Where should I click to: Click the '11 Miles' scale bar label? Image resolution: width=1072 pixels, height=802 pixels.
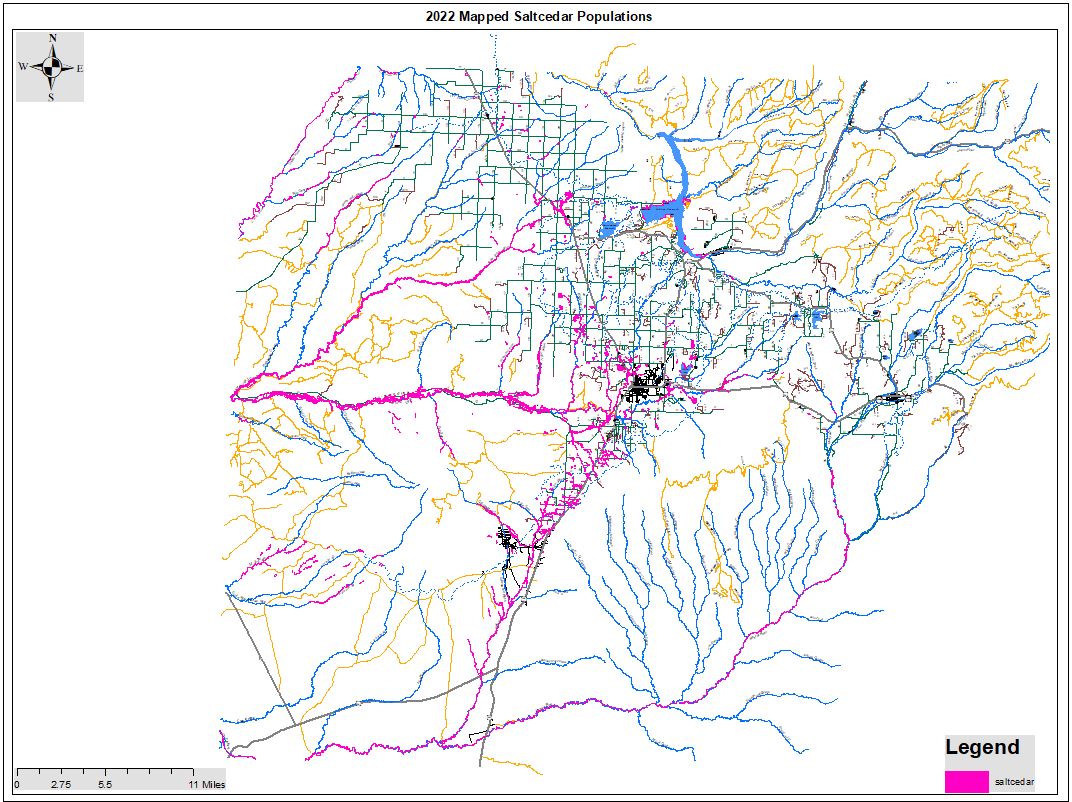coord(207,785)
